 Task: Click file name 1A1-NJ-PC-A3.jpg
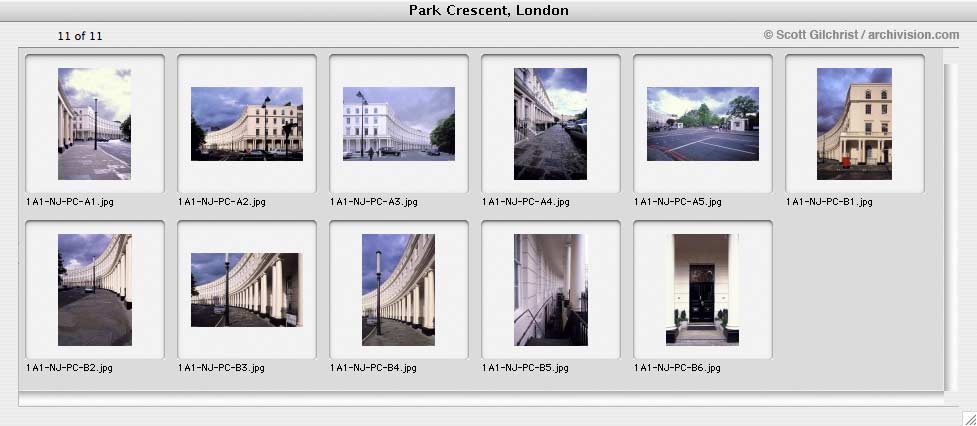pos(374,202)
